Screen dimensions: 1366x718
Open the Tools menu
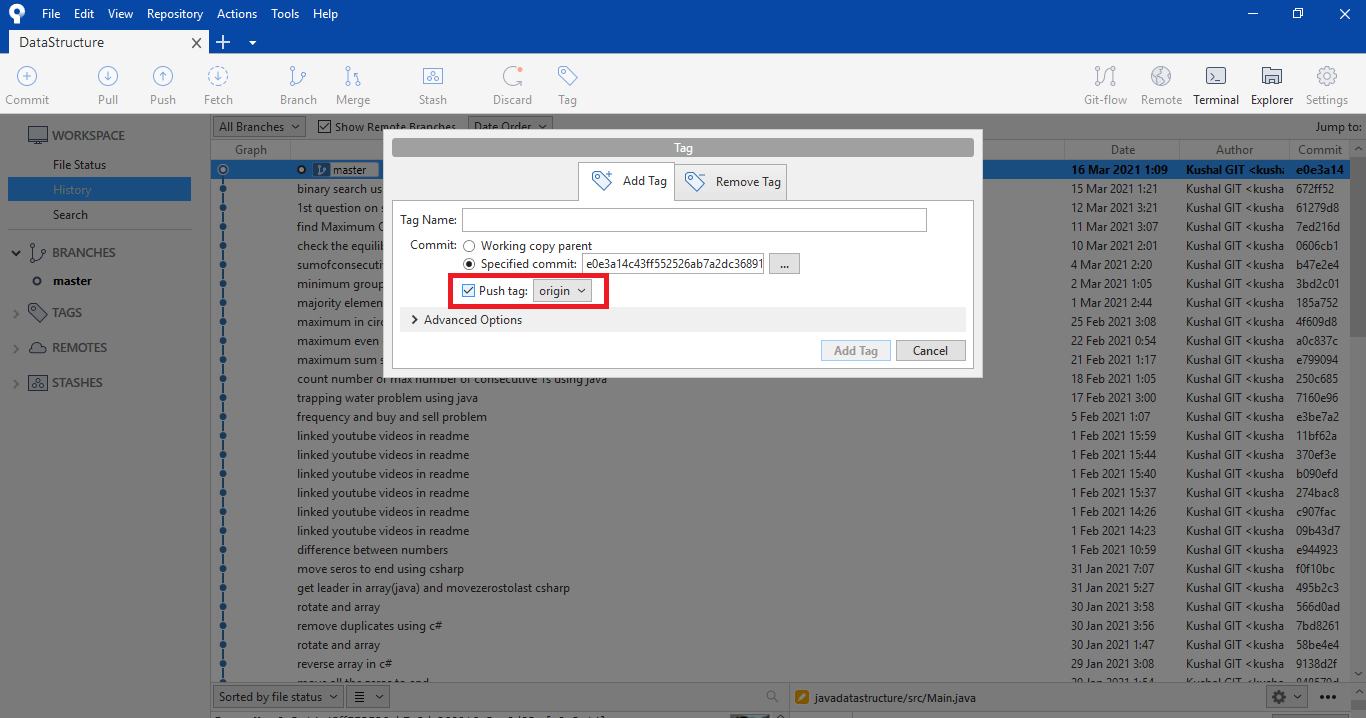[285, 14]
